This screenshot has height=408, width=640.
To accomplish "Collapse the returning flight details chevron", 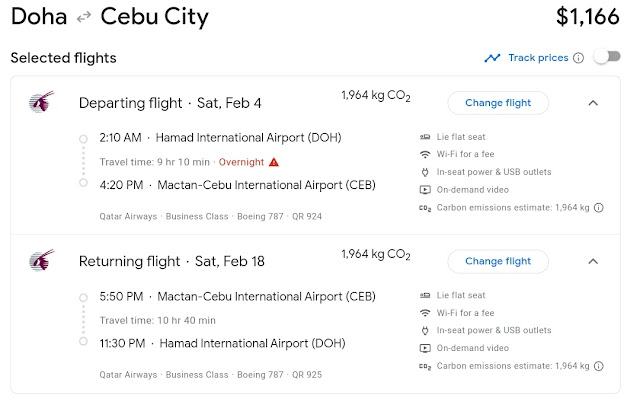I will (x=592, y=261).
